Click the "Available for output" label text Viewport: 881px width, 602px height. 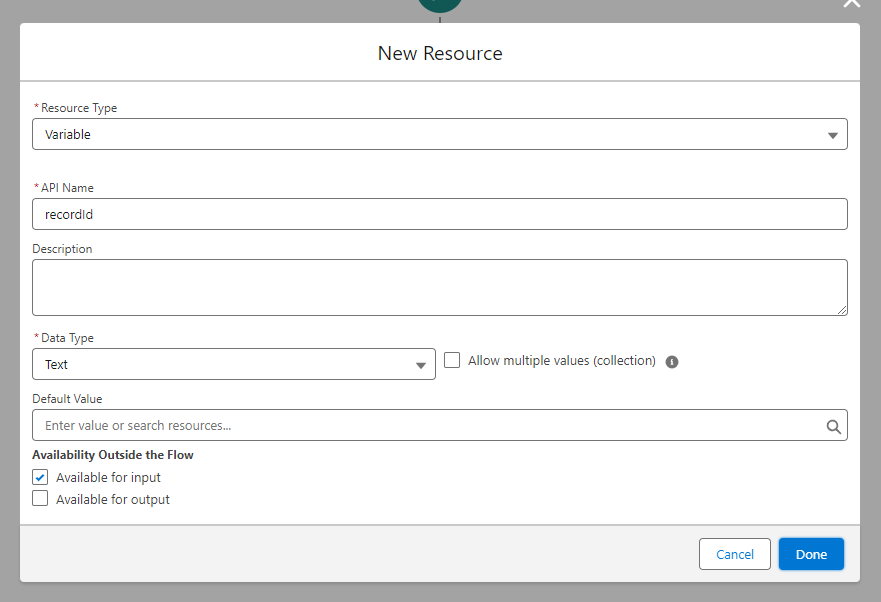pyautogui.click(x=113, y=499)
